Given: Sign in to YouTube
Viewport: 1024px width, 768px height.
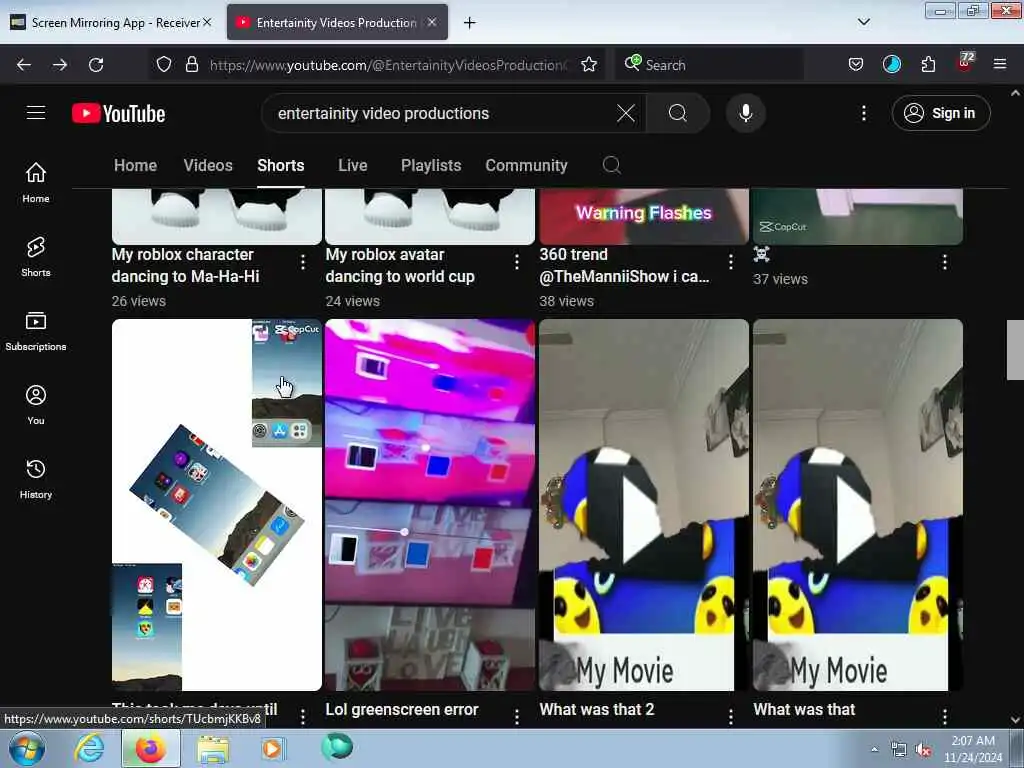Looking at the screenshot, I should (x=940, y=114).
